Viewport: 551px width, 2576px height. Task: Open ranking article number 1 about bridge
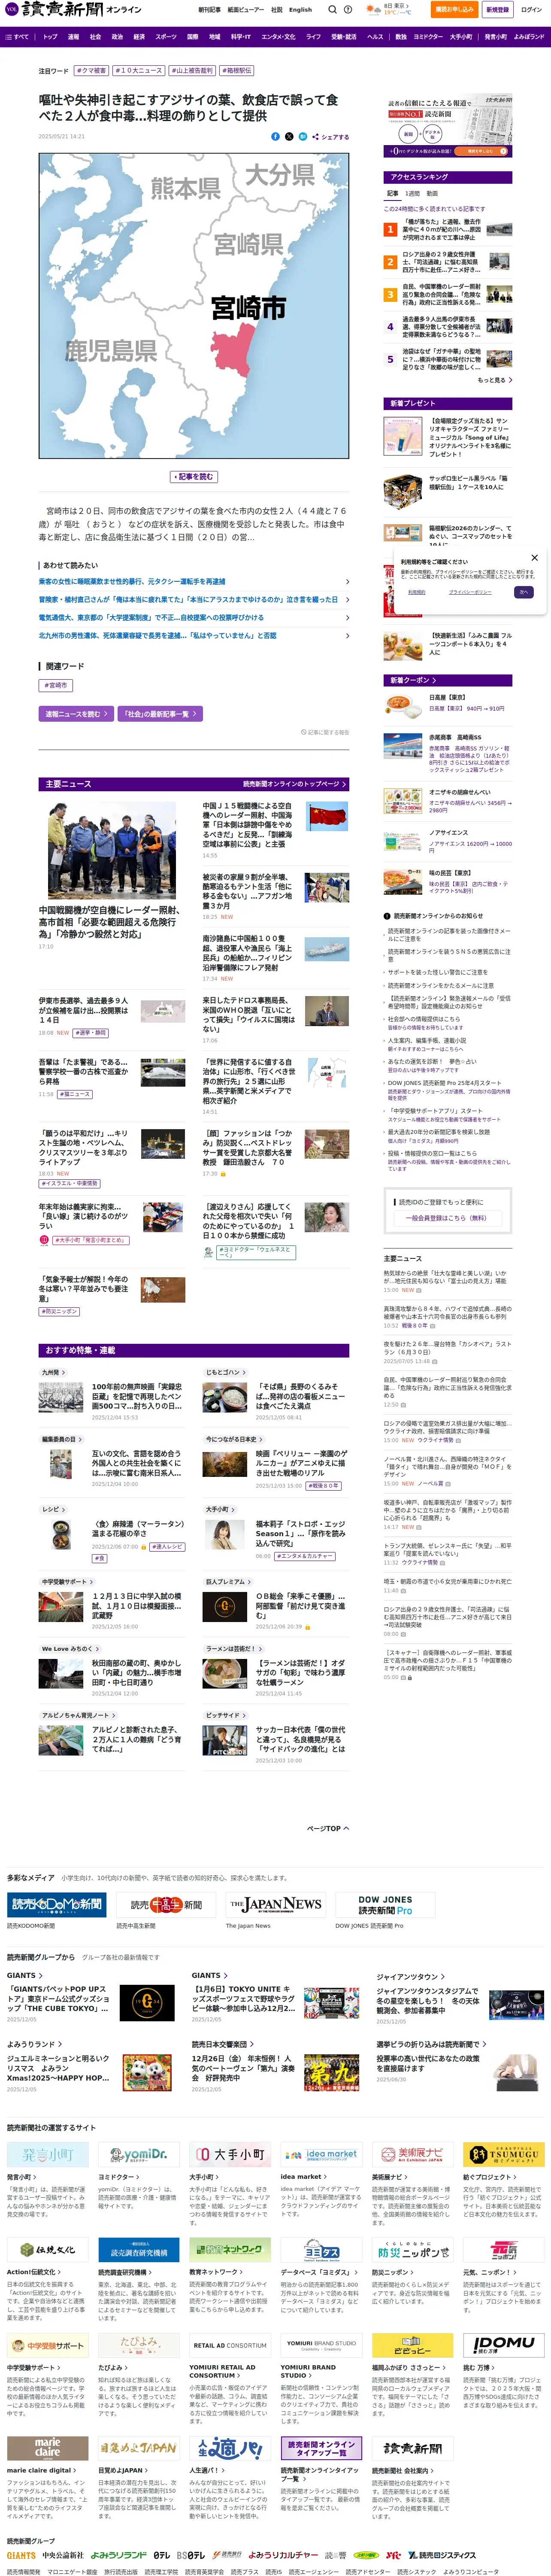click(448, 230)
